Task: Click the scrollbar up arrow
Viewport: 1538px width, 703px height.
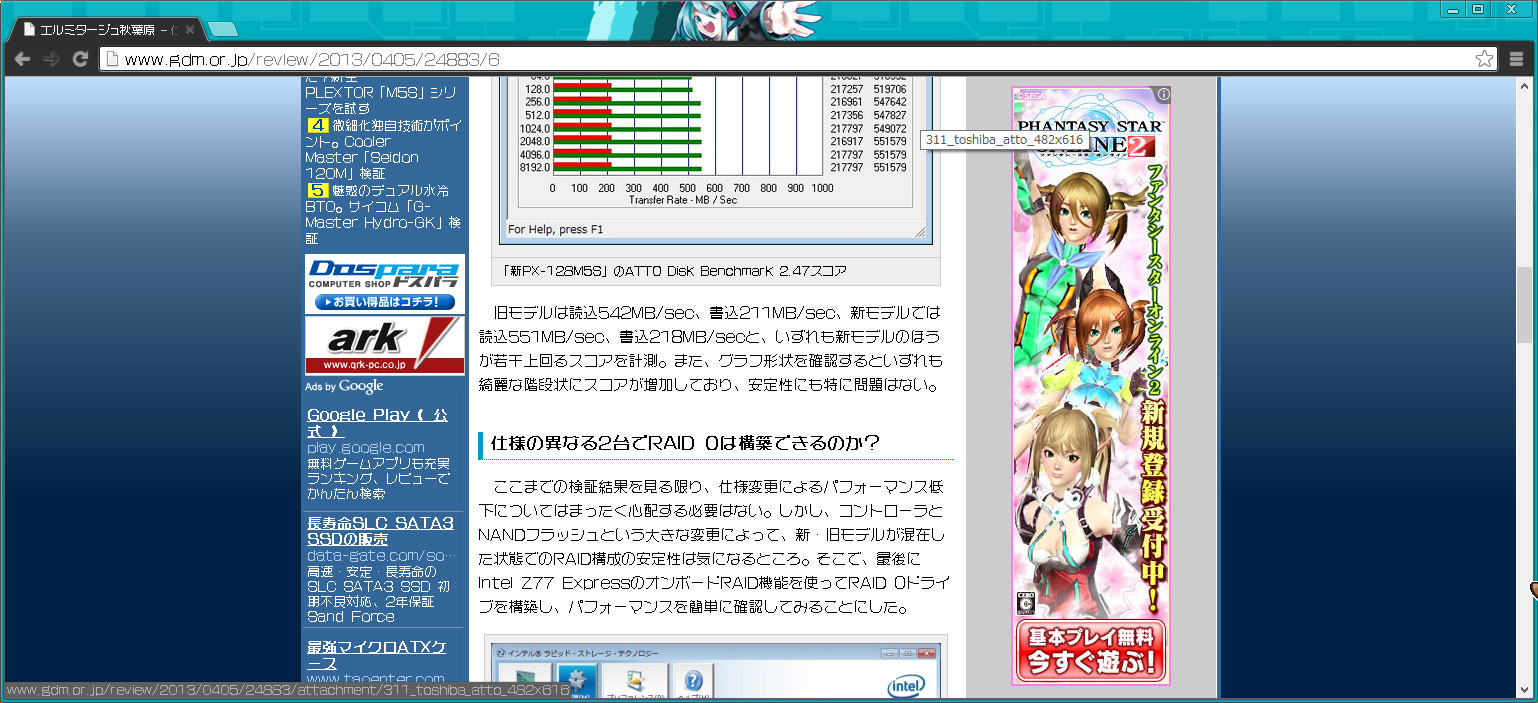Action: click(x=1524, y=84)
